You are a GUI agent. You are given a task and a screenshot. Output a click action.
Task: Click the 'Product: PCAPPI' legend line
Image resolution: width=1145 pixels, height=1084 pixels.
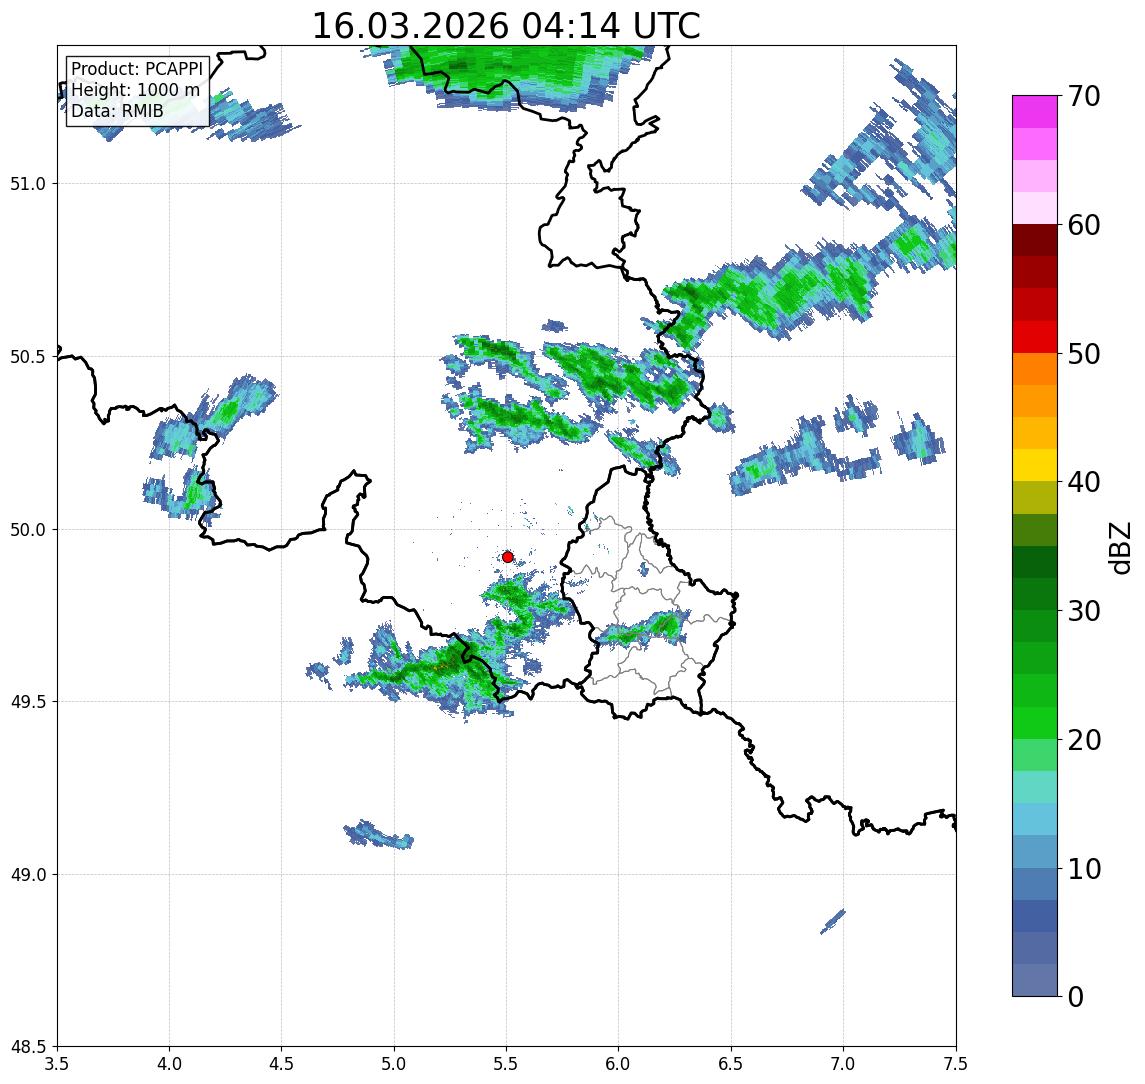[x=137, y=69]
